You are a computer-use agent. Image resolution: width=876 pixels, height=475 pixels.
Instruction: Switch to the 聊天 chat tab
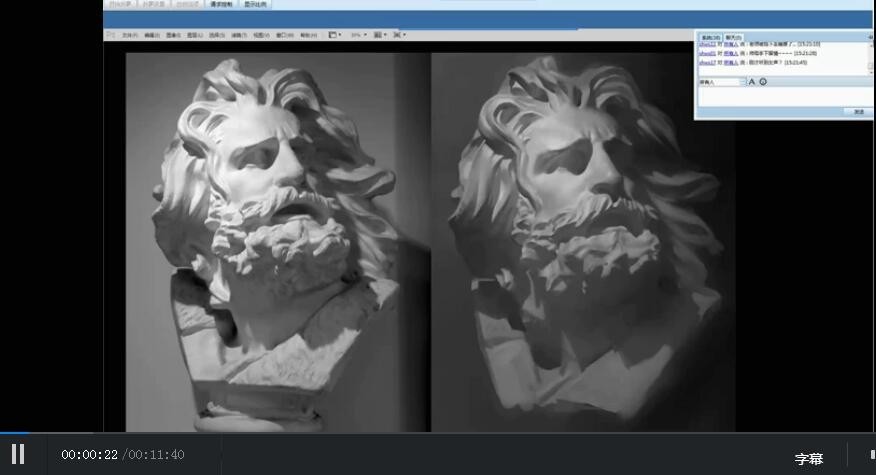(734, 37)
